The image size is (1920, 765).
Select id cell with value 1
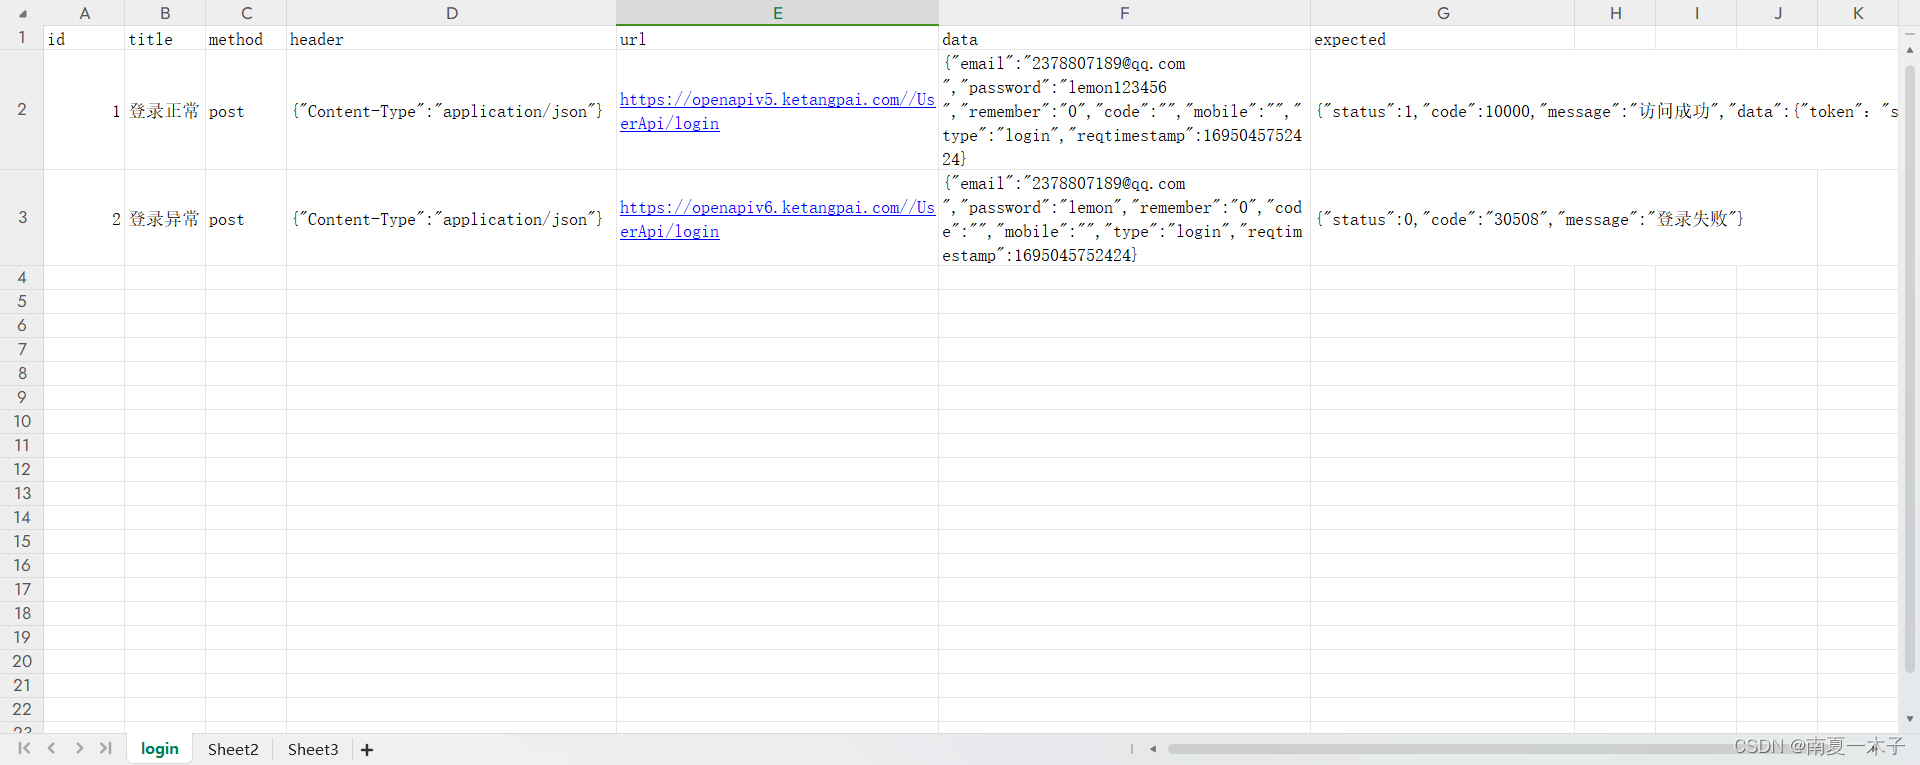tap(84, 110)
